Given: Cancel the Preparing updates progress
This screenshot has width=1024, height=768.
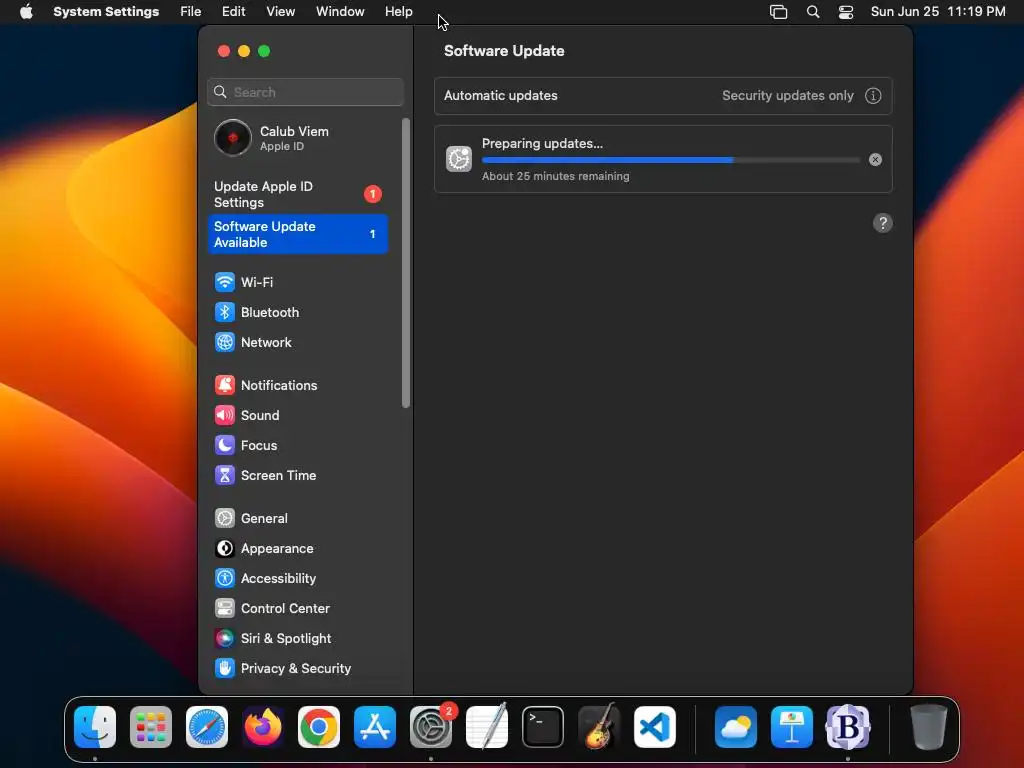Looking at the screenshot, I should [875, 160].
